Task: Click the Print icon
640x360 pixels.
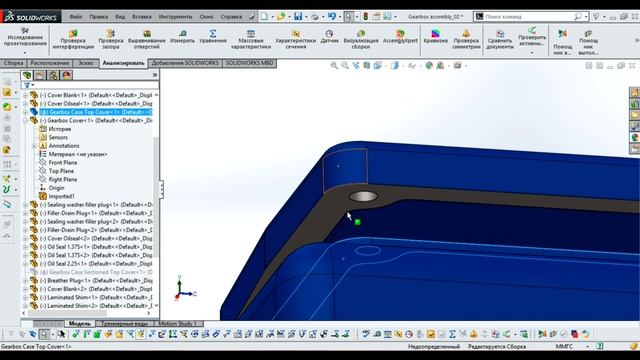Action: click(x=315, y=16)
